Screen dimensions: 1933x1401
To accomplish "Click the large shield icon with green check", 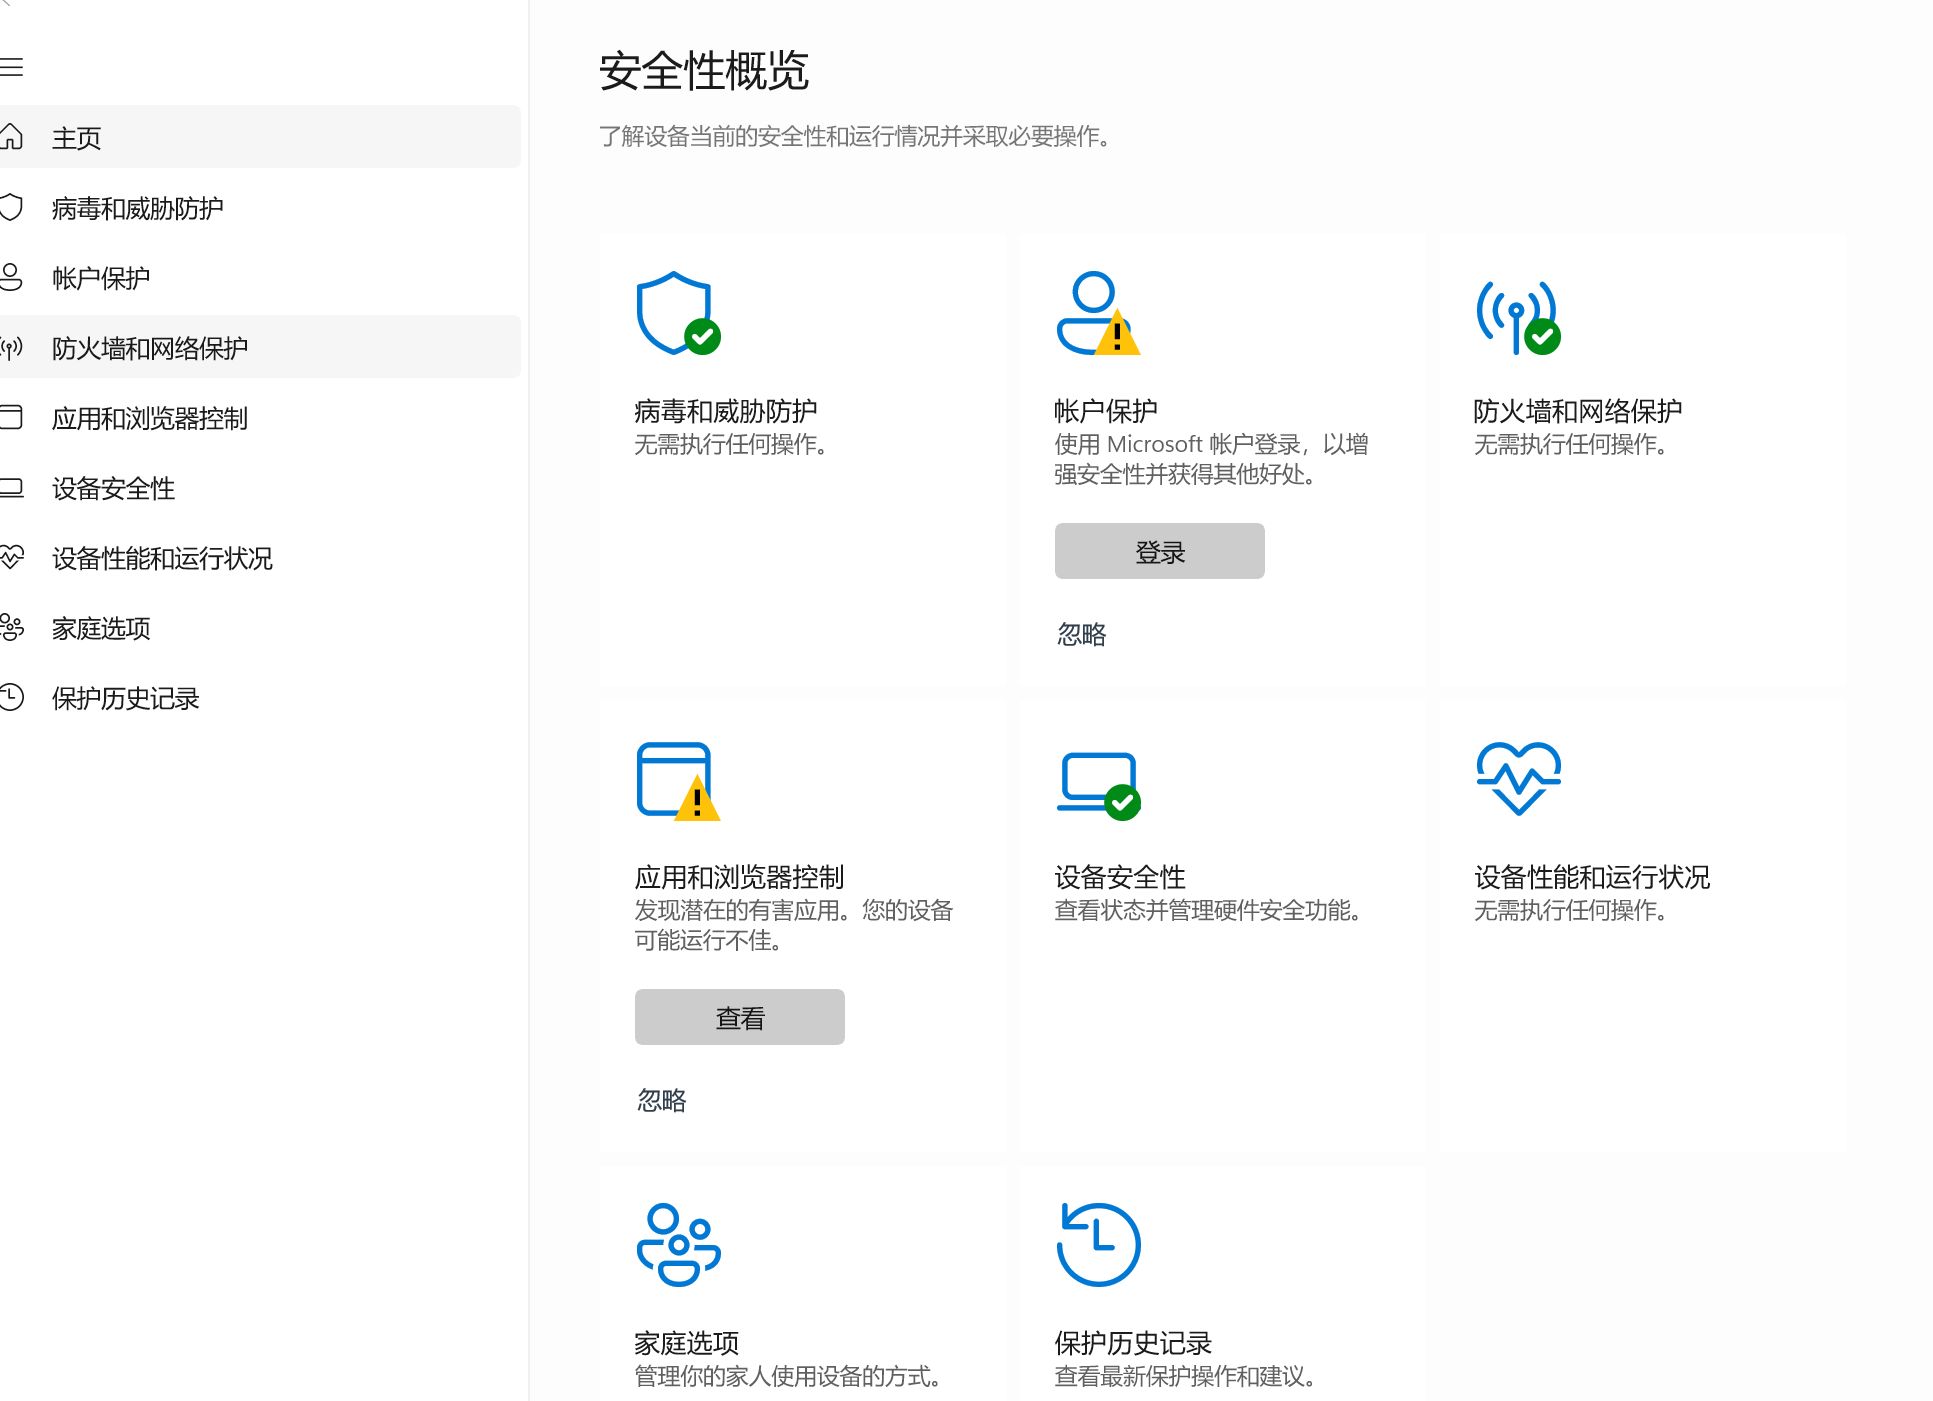I will (679, 313).
